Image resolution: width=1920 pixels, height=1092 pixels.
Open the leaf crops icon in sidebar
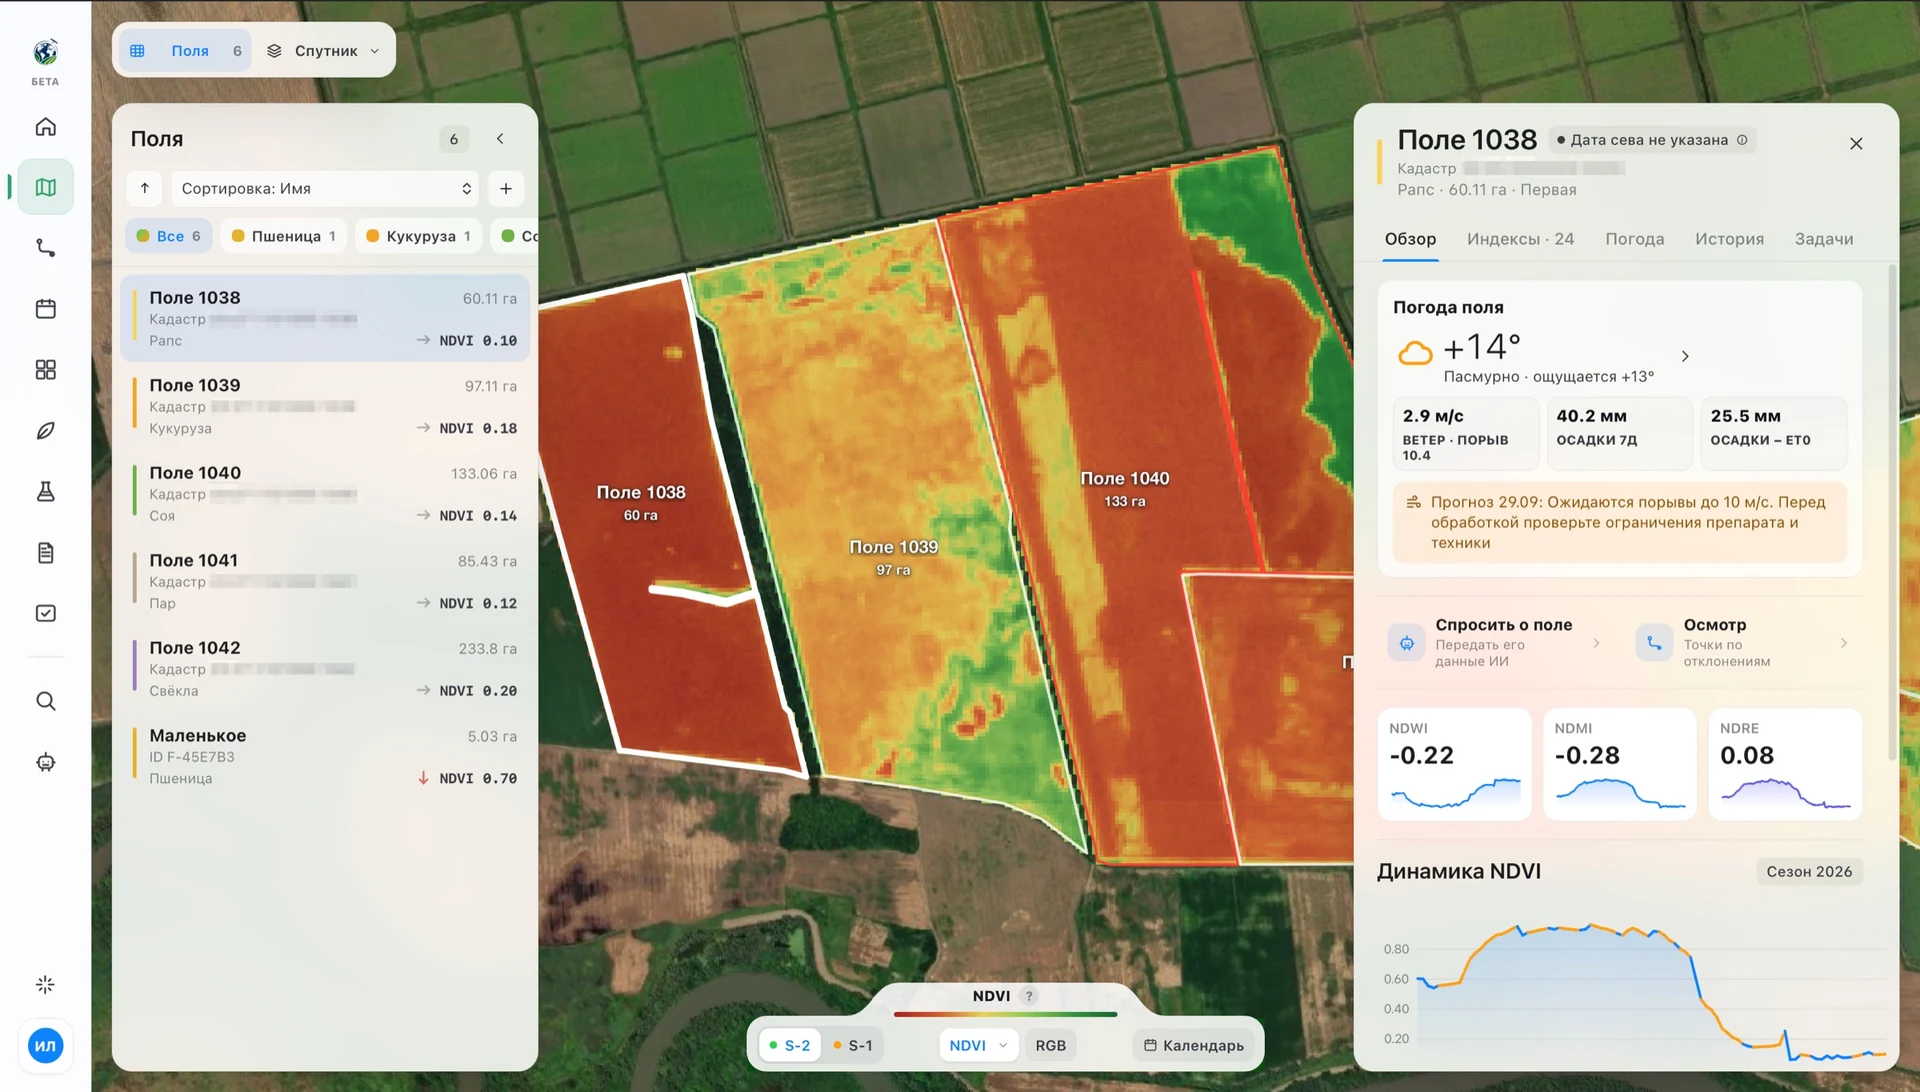click(45, 431)
